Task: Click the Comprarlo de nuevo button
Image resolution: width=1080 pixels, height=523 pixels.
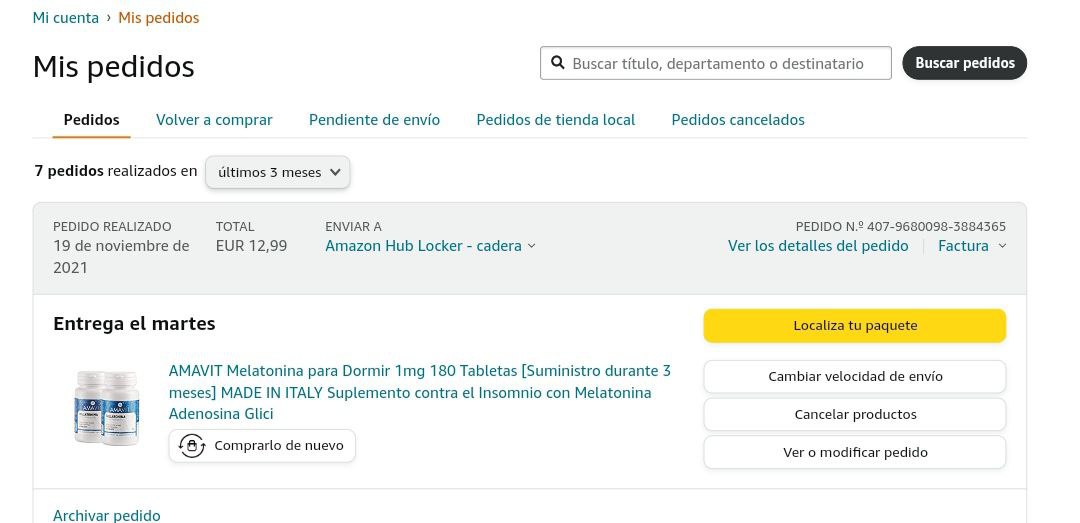Action: point(262,446)
